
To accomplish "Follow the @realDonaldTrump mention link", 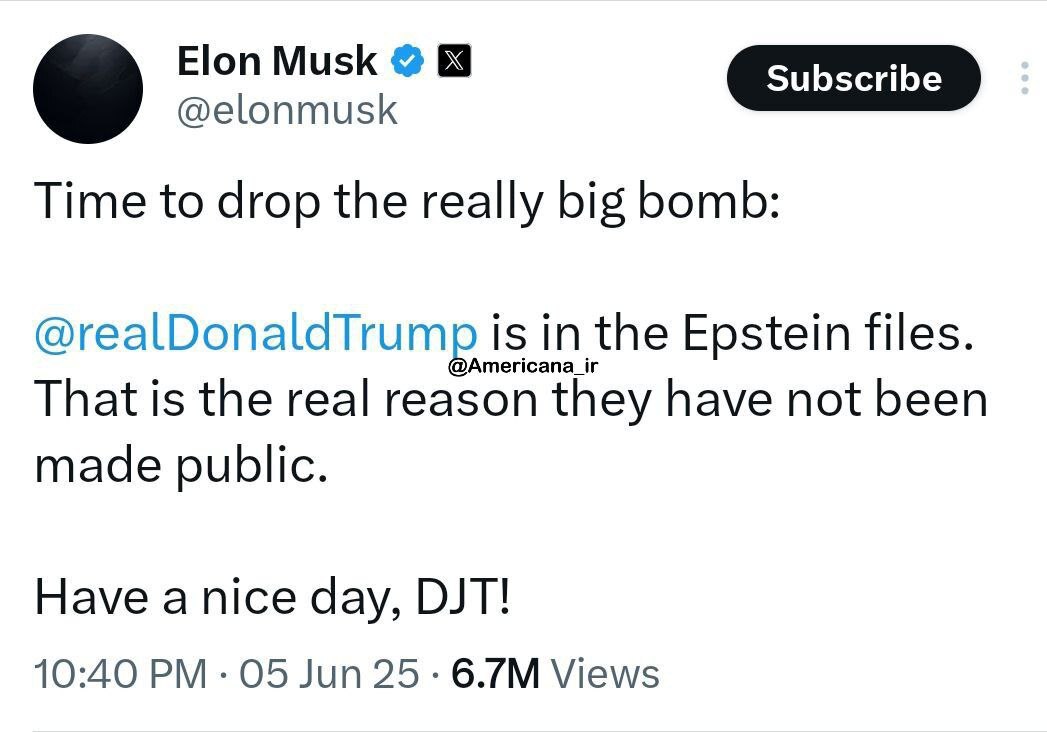I will point(256,334).
